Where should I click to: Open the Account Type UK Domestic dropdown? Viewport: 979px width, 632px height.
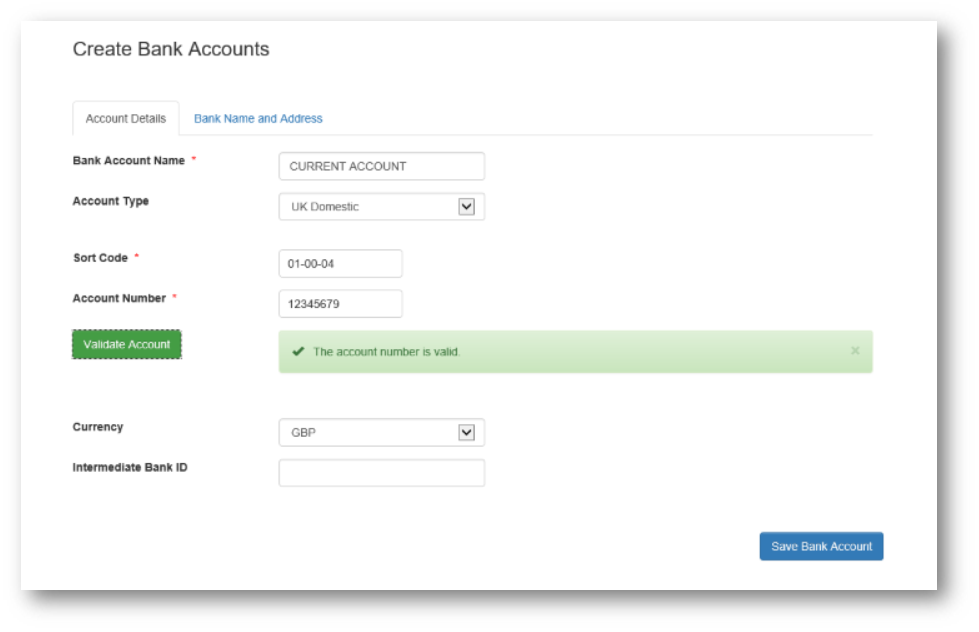(x=381, y=207)
